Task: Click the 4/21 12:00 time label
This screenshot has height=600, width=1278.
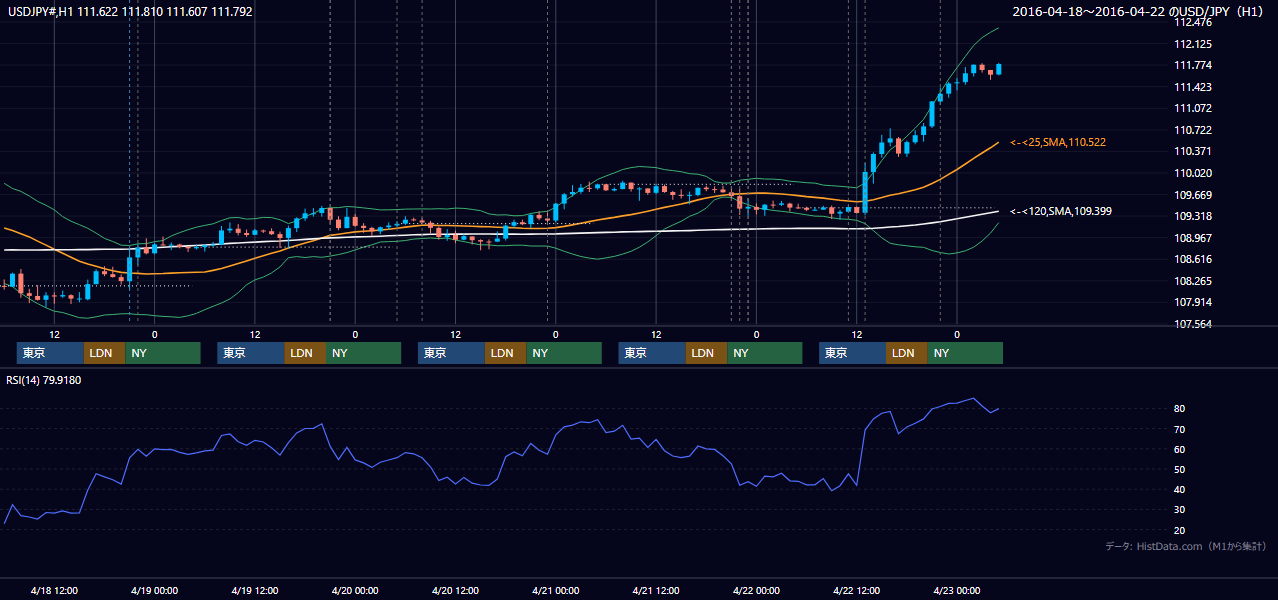Action: [656, 590]
